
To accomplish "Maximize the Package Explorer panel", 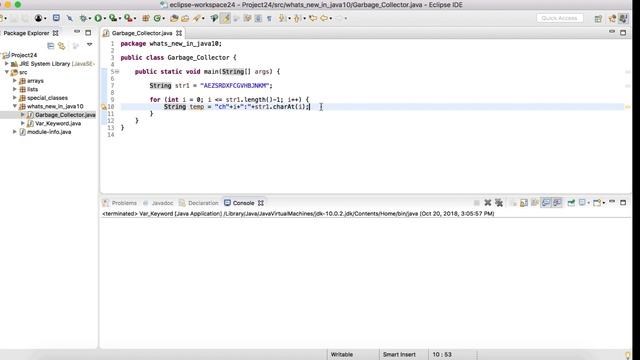I will pos(88,32).
